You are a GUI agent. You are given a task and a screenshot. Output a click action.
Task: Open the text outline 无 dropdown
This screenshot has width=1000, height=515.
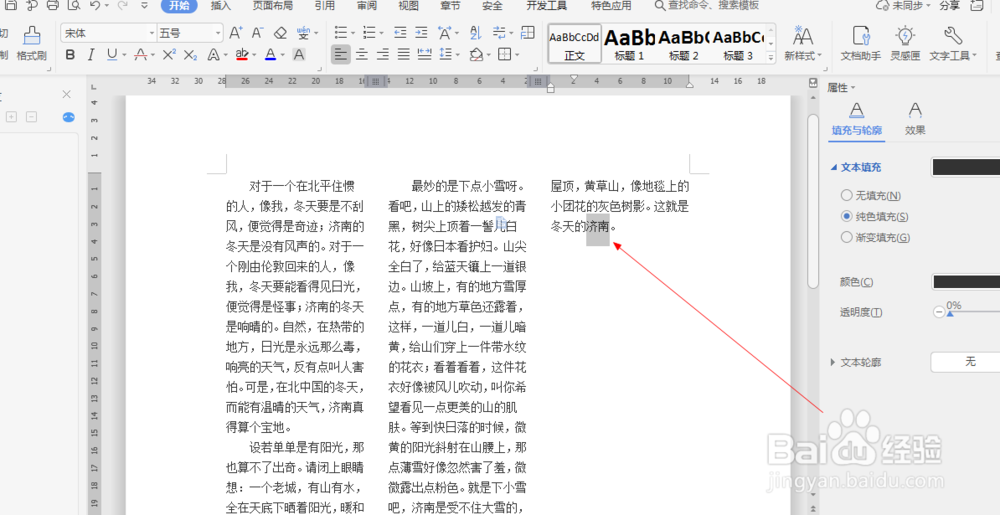(965, 362)
